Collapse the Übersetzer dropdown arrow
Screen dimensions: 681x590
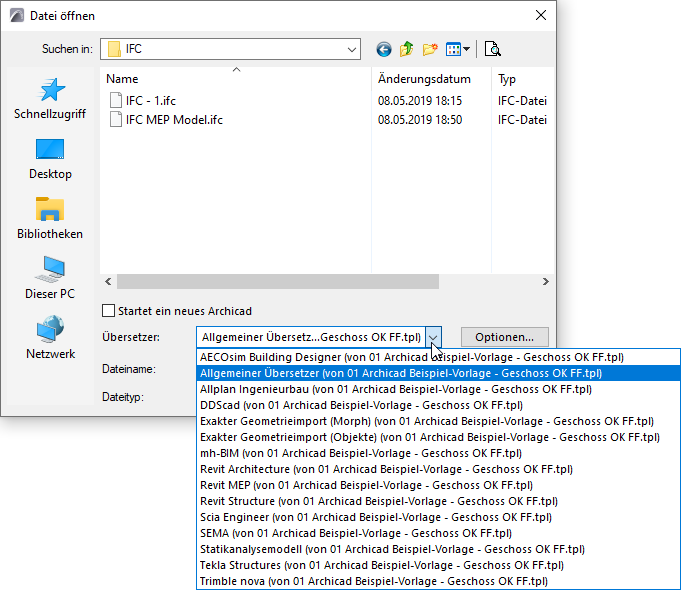click(433, 337)
